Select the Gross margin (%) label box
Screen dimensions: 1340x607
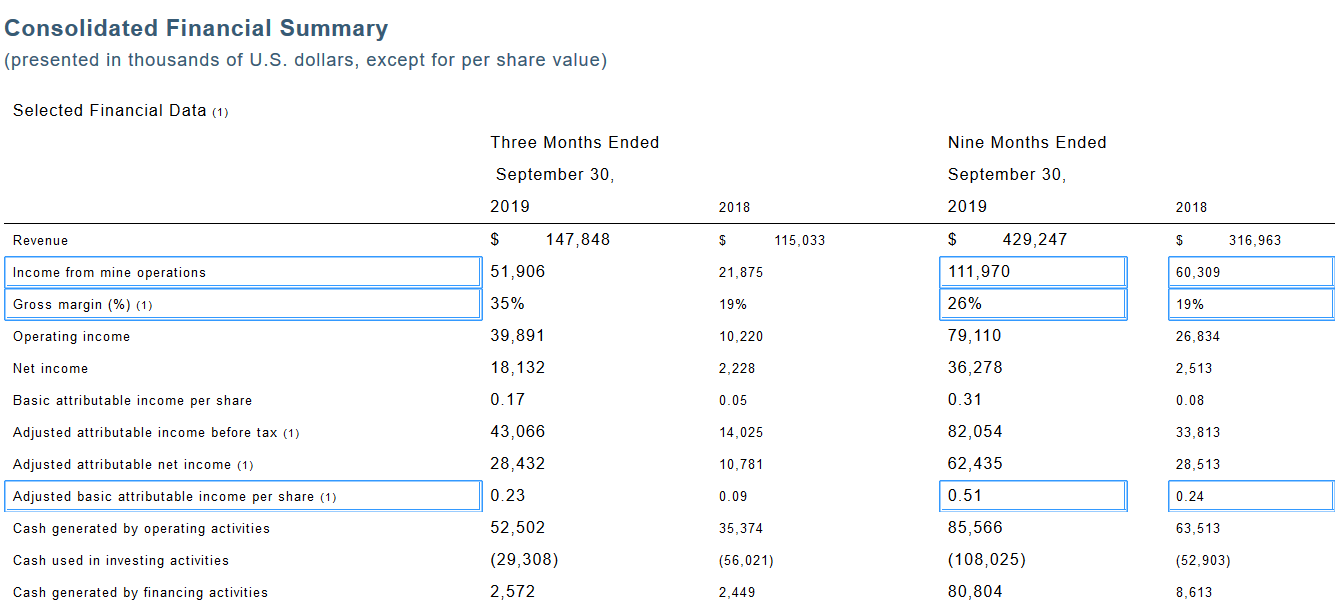[243, 304]
